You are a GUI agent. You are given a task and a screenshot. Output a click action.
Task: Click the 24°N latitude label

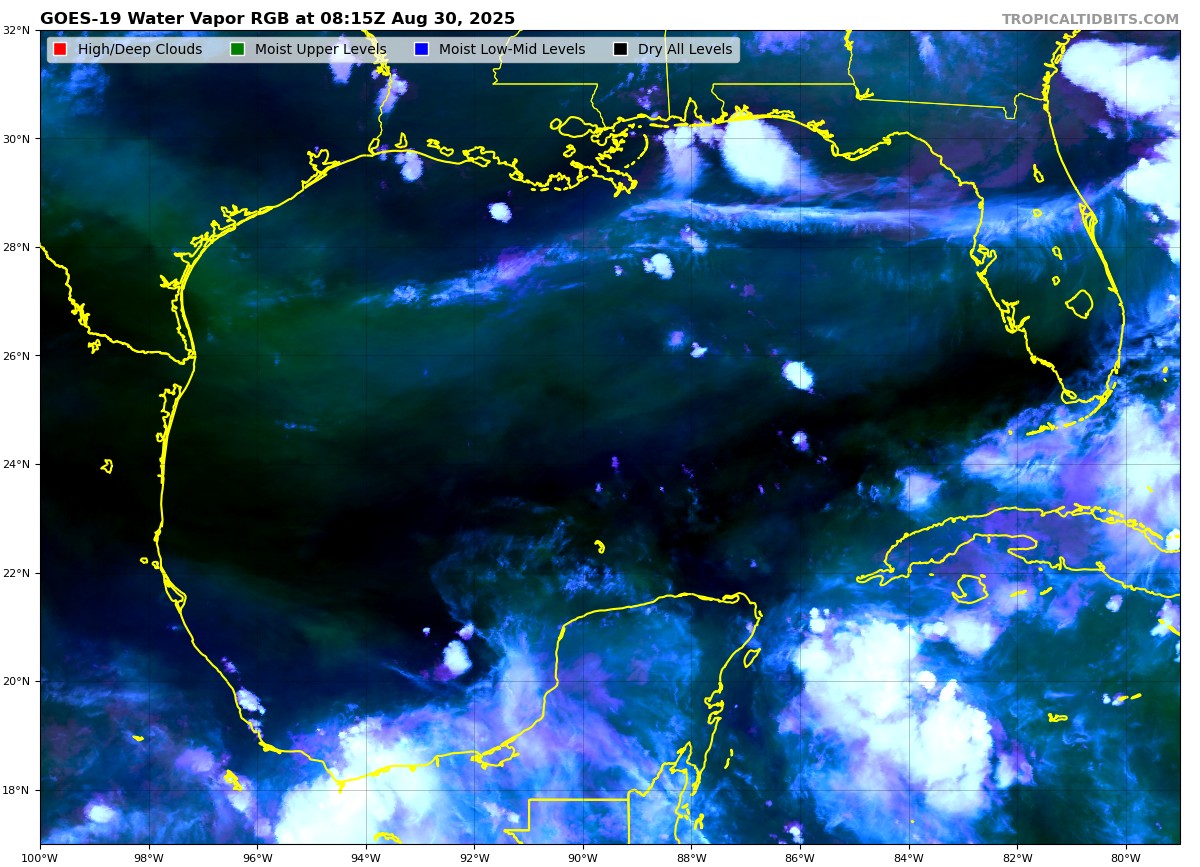click(x=17, y=464)
